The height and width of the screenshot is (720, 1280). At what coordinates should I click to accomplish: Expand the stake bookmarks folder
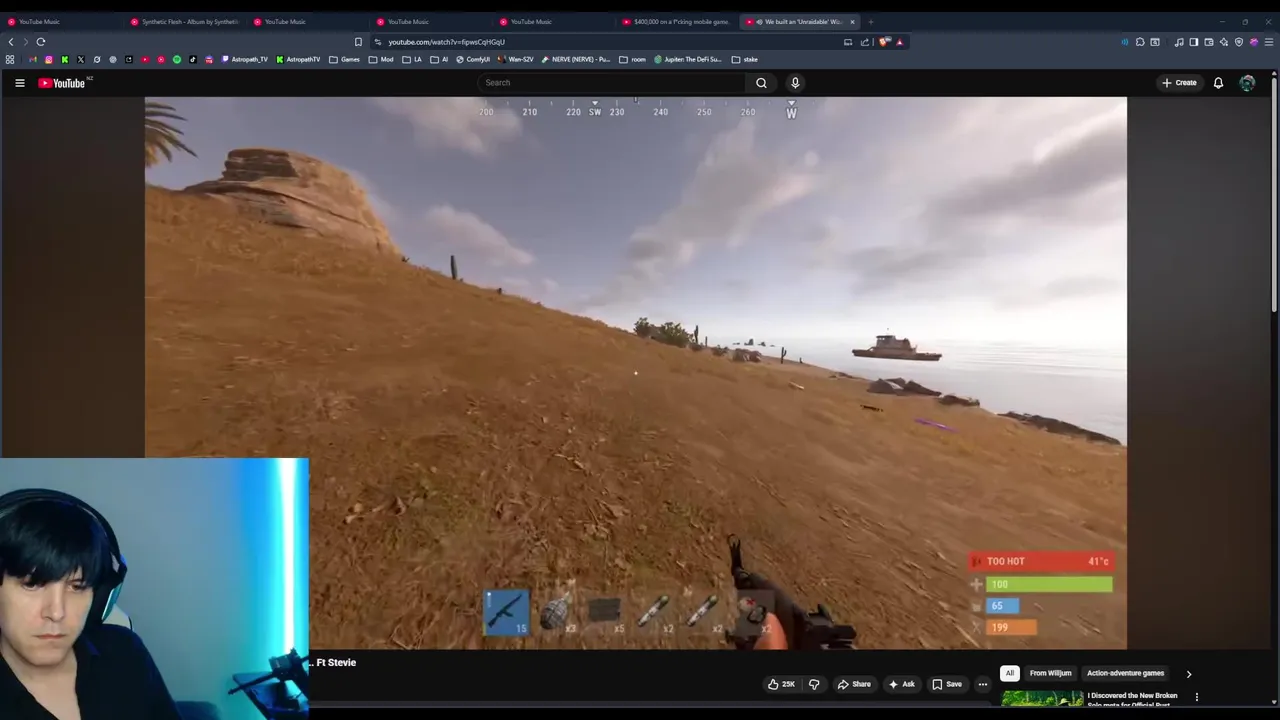coord(745,60)
